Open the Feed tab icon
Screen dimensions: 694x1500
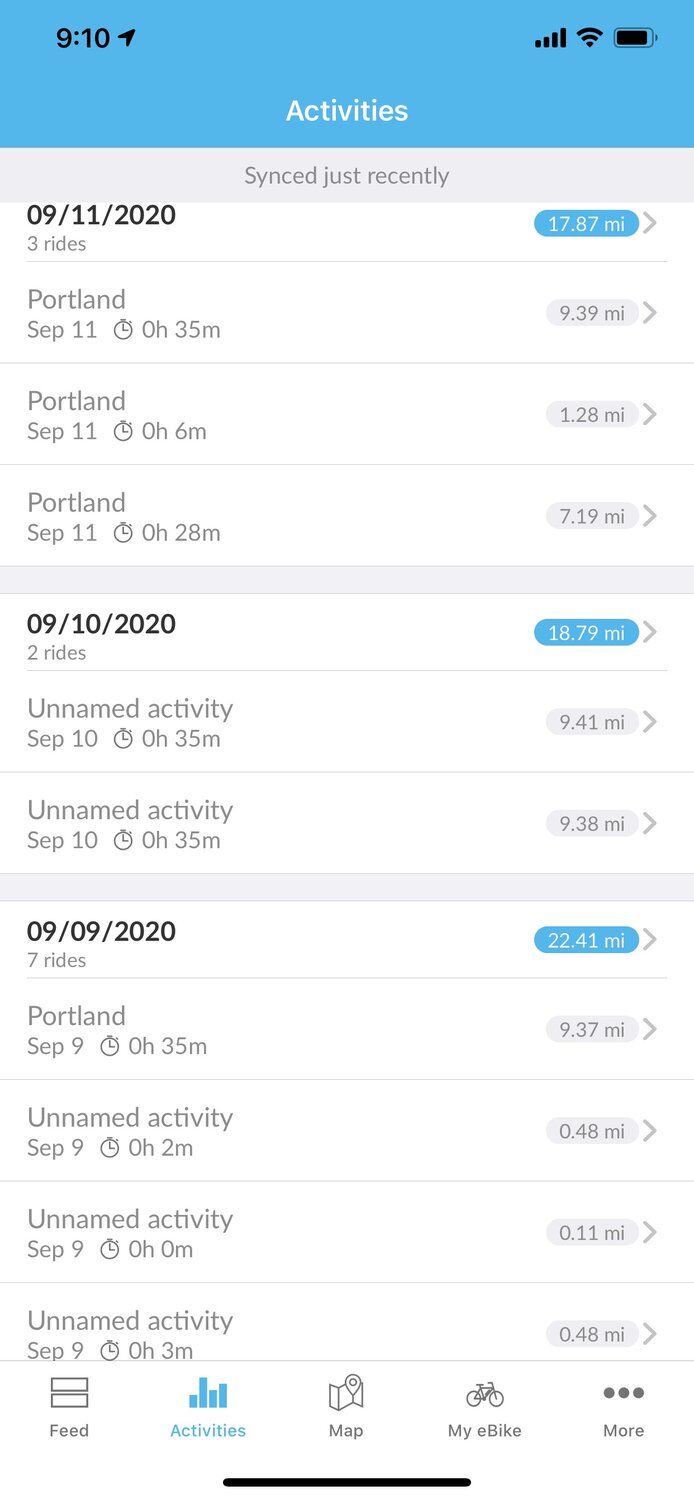pos(69,1393)
